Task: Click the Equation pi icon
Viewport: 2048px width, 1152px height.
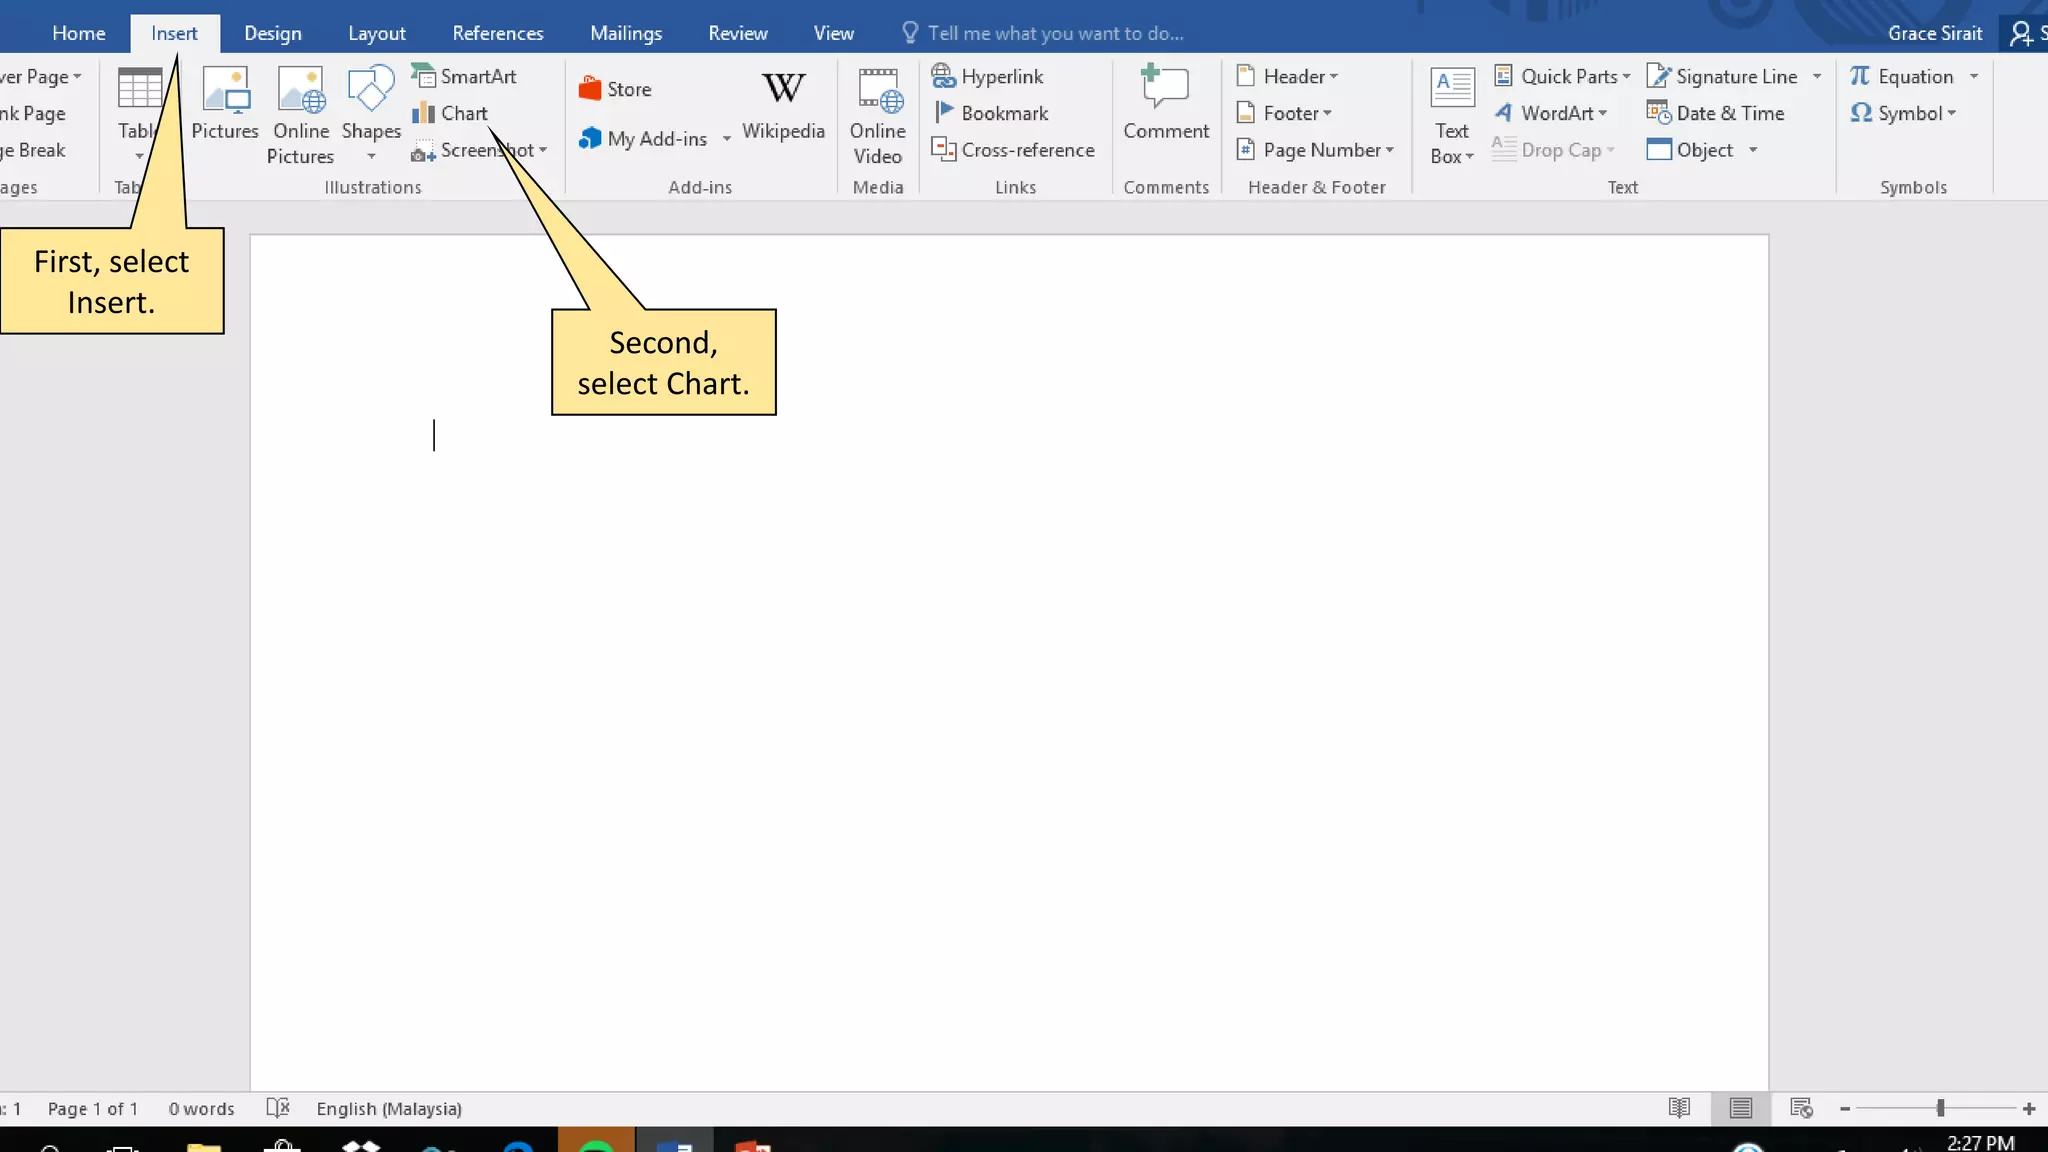Action: (1860, 76)
